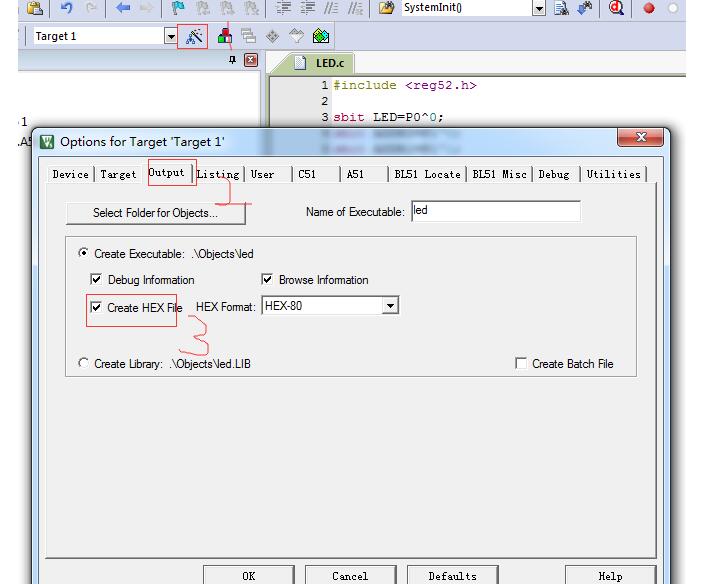Clear all bookmarks icon

coord(252,8)
